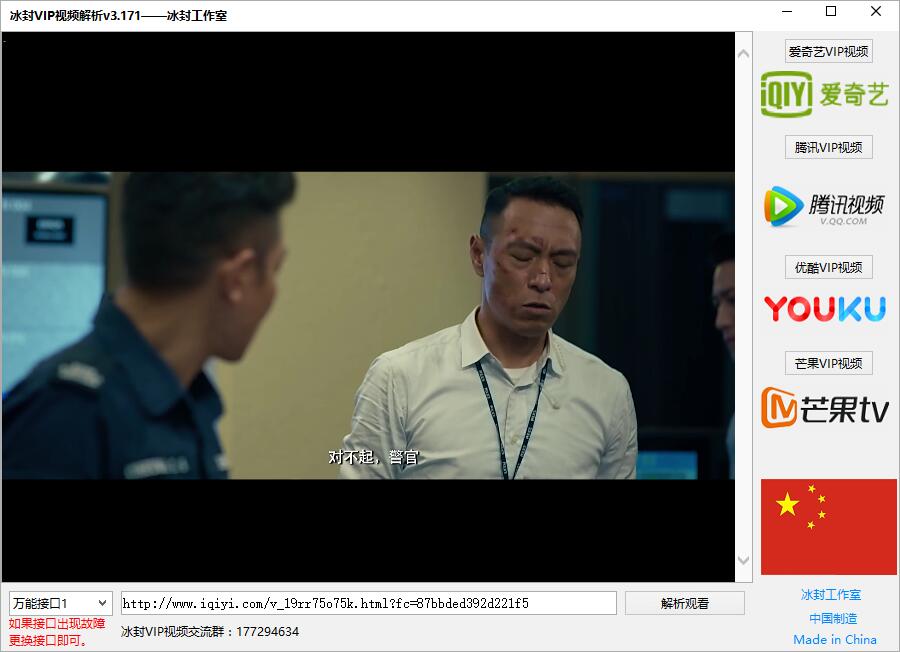Click the iQIYI 爱奇艺 logo

825,94
